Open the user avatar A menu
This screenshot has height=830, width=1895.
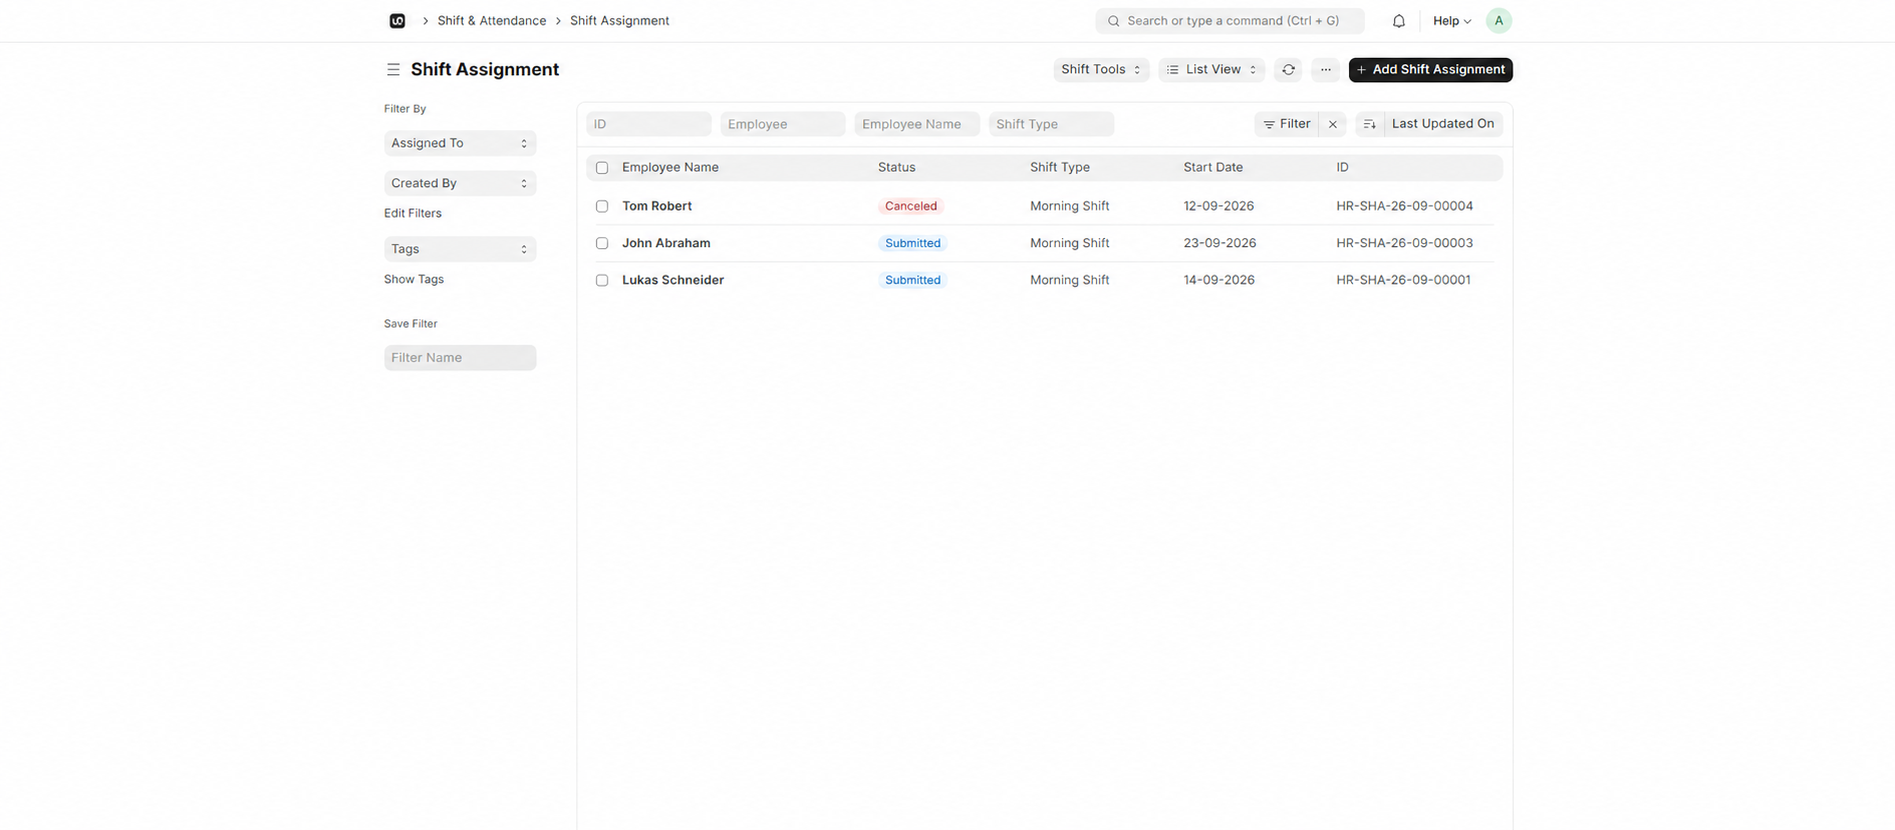[1498, 21]
